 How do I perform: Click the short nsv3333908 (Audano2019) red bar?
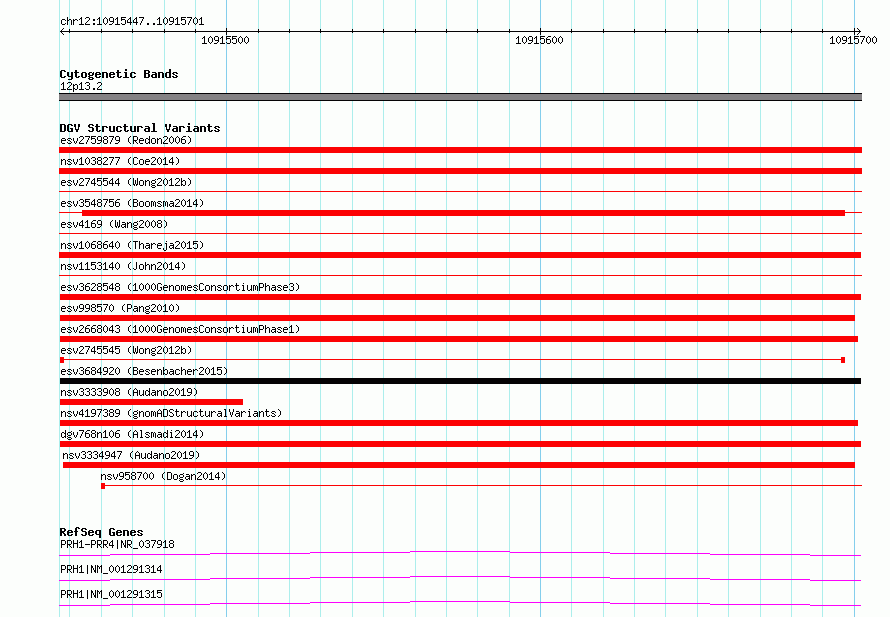point(151,402)
